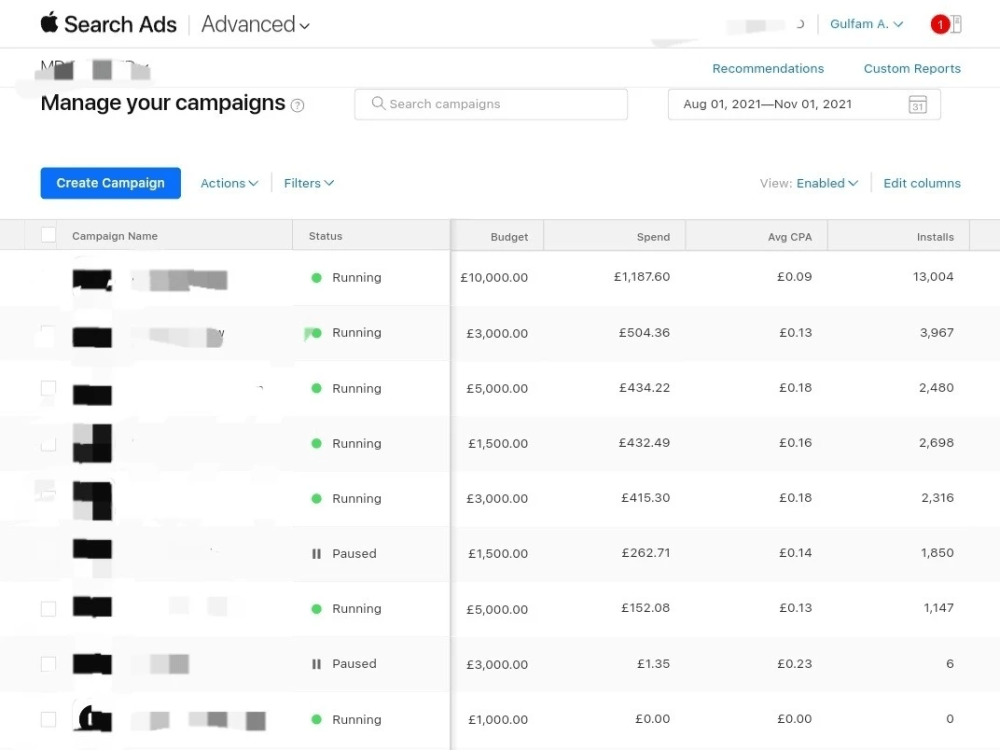
Task: Click app icon of the £1.35 spend row
Action: pos(92,664)
